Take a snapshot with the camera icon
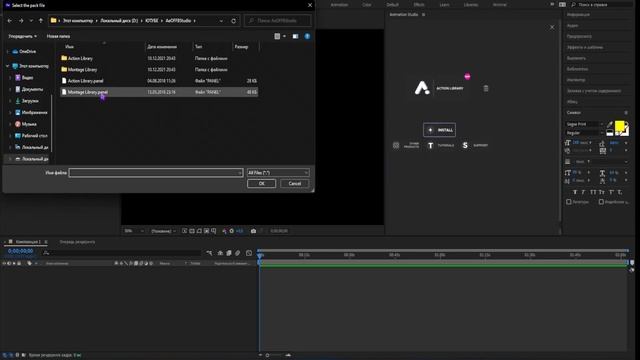 tap(253, 231)
